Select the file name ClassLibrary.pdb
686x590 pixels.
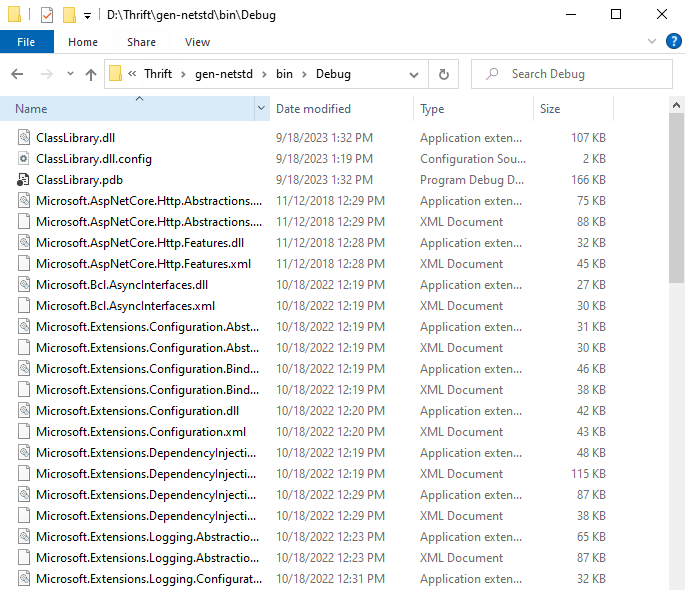pos(80,180)
